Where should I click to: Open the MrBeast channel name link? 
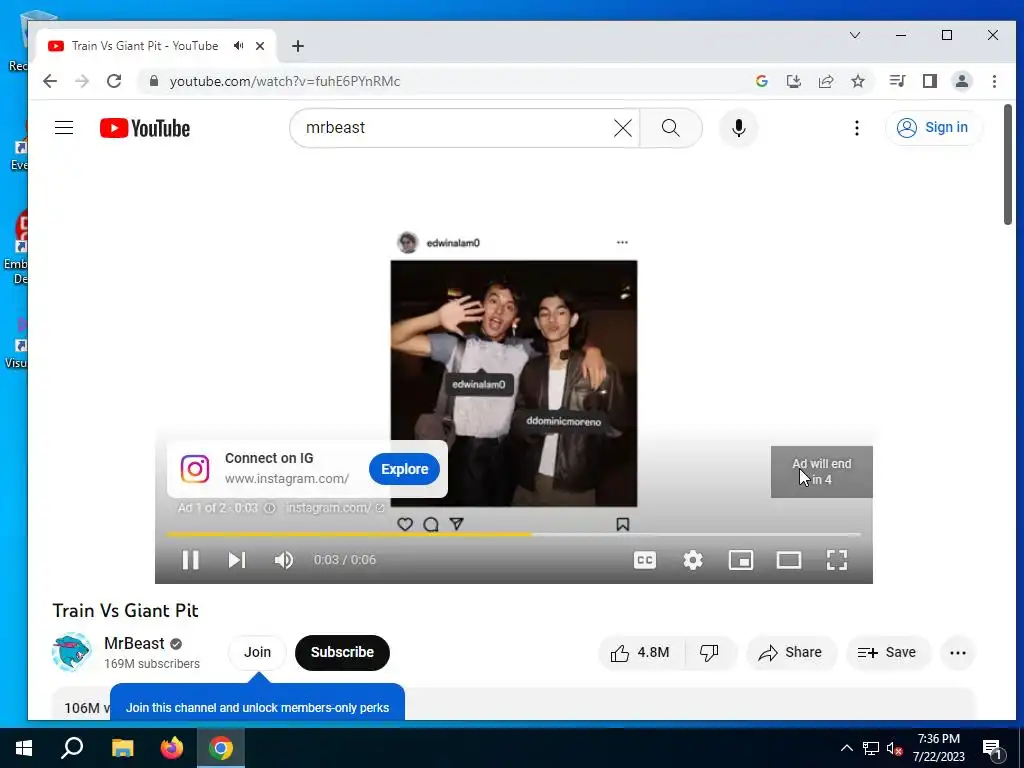coord(134,643)
